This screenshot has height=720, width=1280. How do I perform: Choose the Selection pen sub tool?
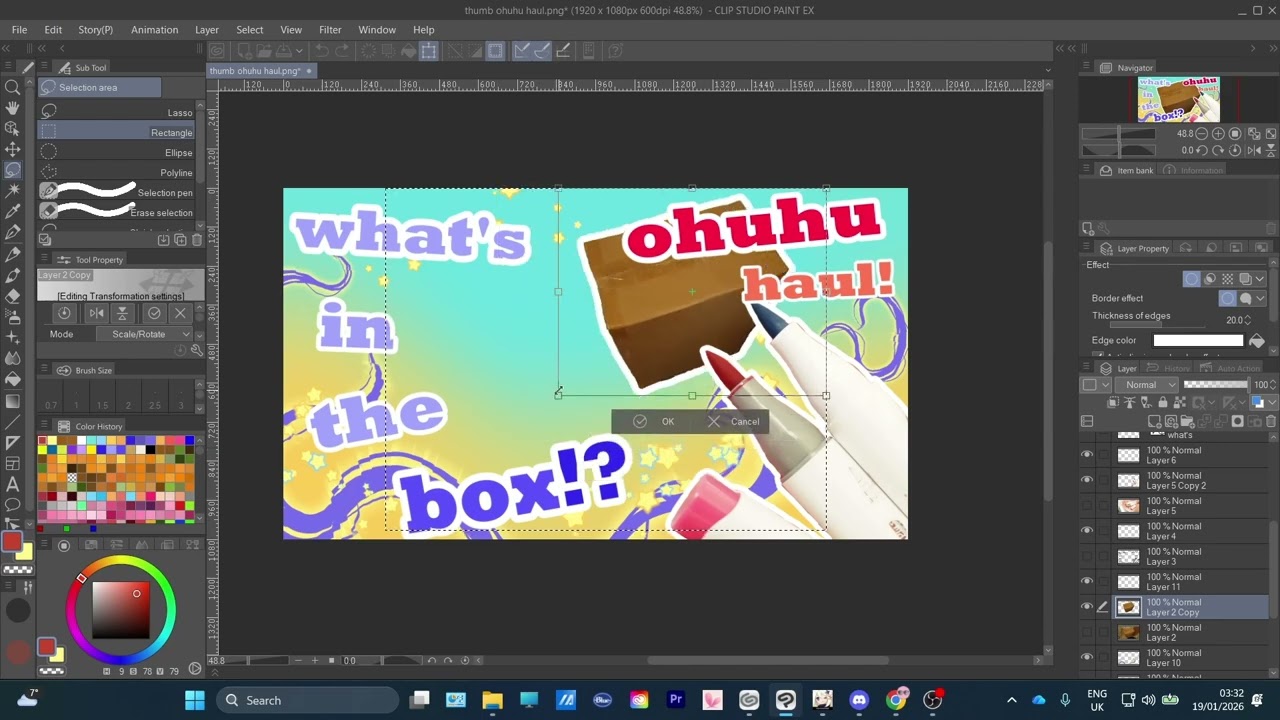click(x=117, y=192)
